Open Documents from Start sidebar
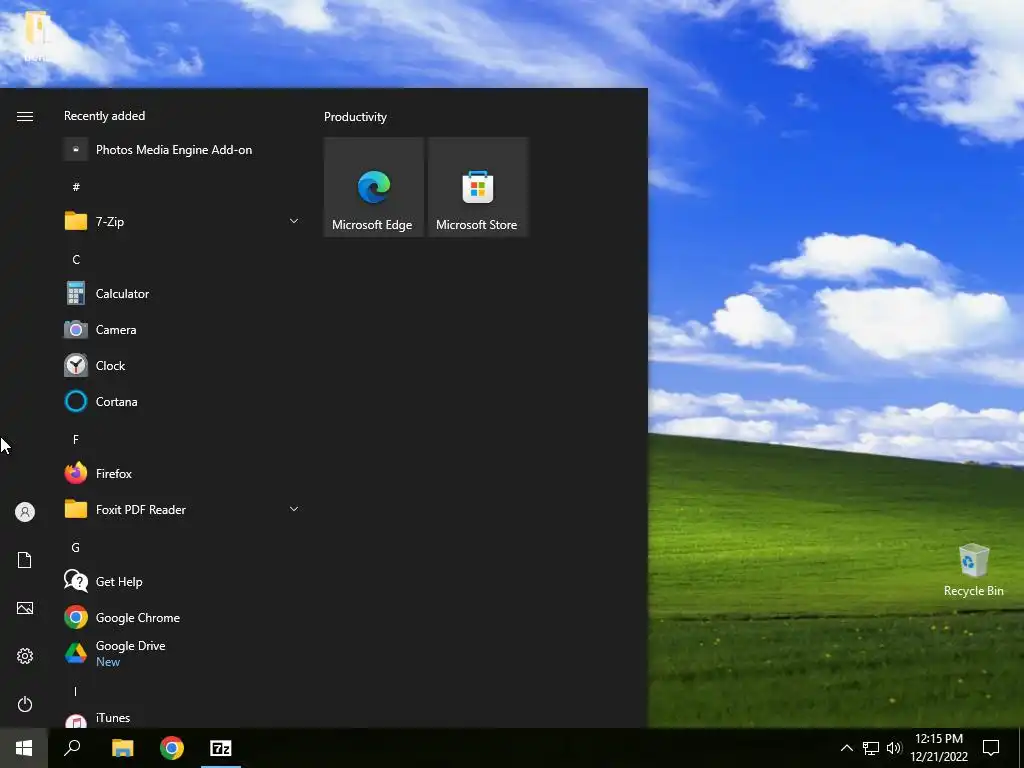1024x768 pixels. click(25, 560)
